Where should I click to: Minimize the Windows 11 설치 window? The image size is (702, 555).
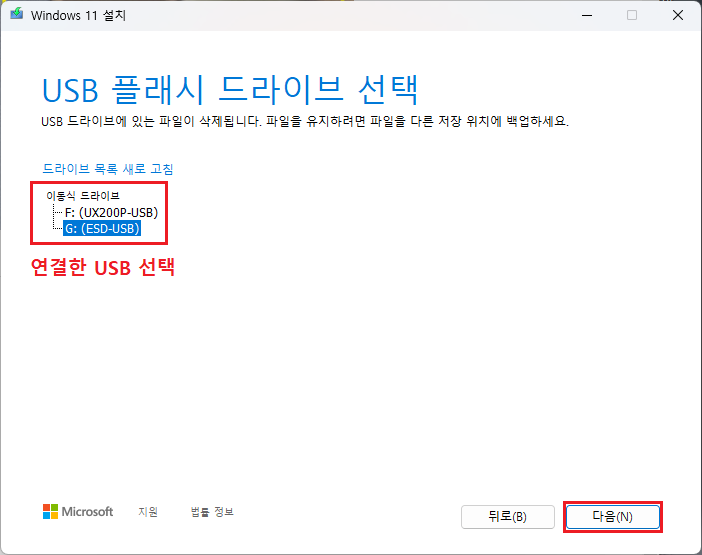coord(587,16)
